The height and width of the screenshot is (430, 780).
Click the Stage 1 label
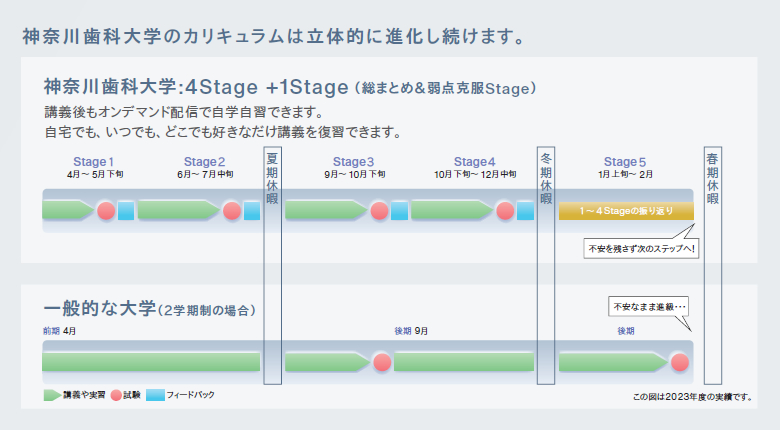click(94, 162)
